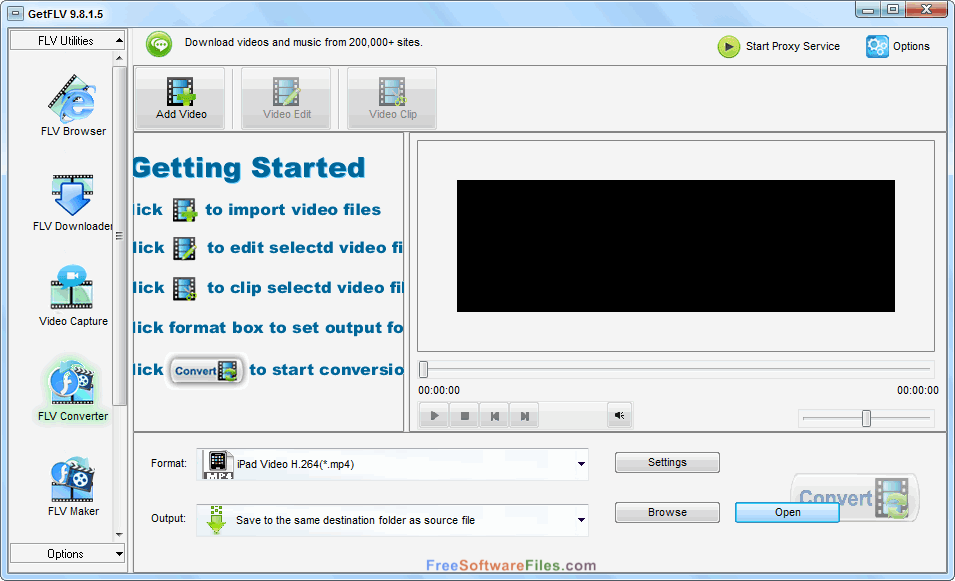This screenshot has height=581, width=955.
Task: Click the Video Clip toolbar button
Action: pyautogui.click(x=392, y=98)
